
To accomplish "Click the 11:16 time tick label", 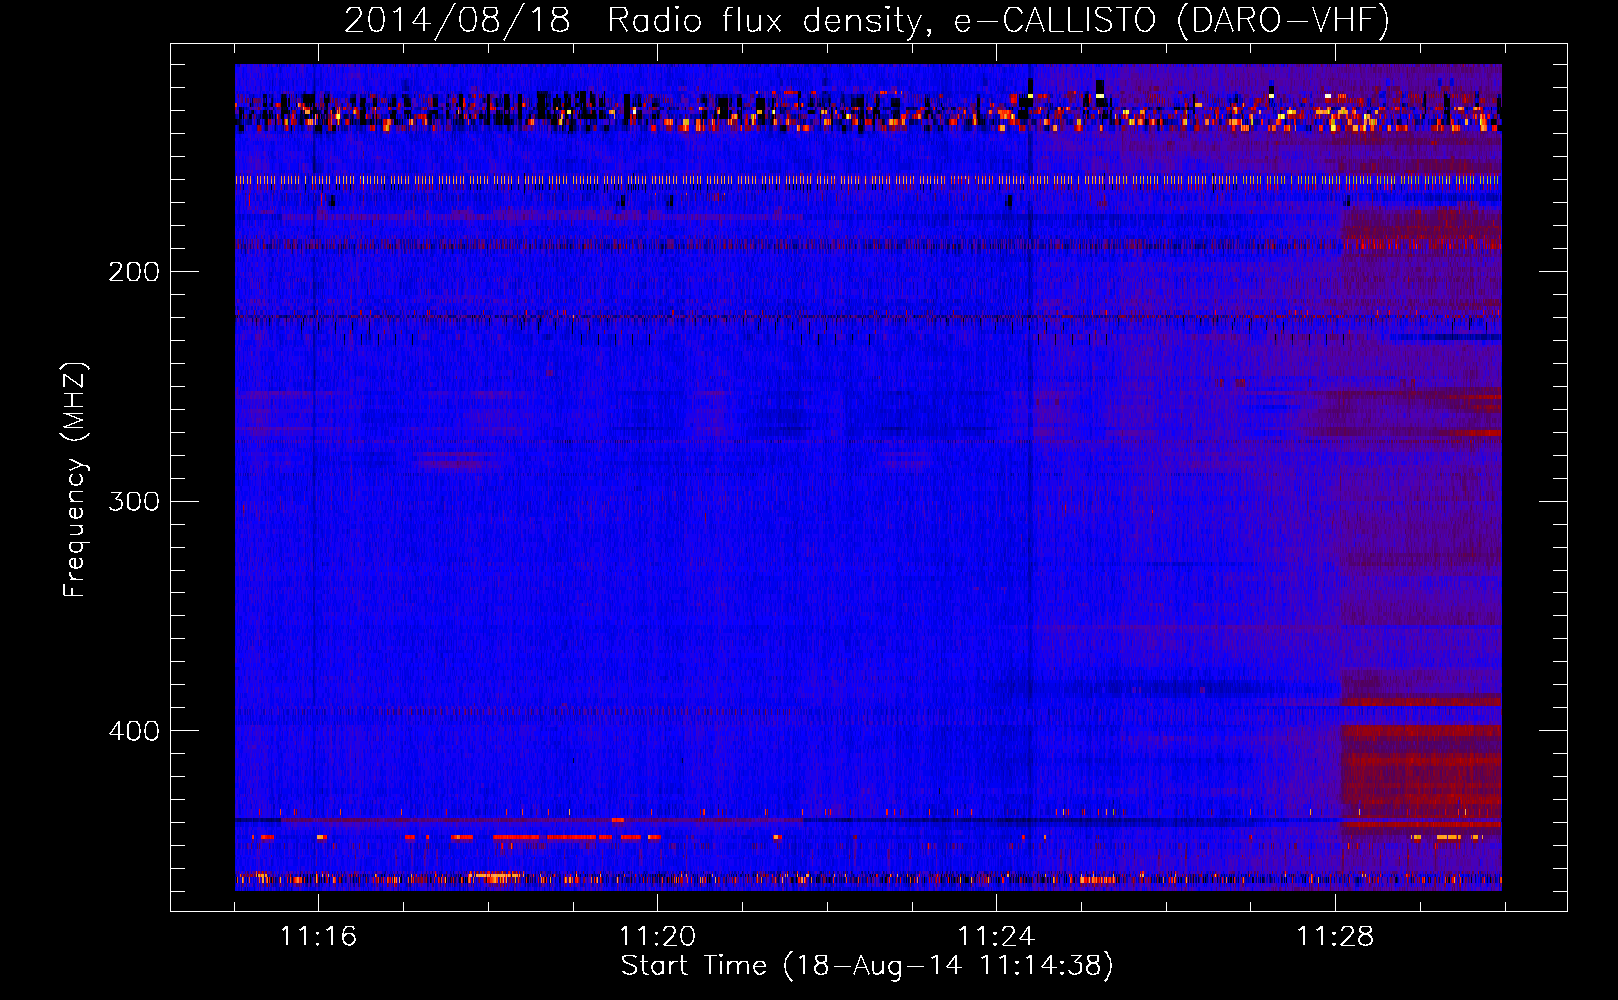I will [x=318, y=936].
